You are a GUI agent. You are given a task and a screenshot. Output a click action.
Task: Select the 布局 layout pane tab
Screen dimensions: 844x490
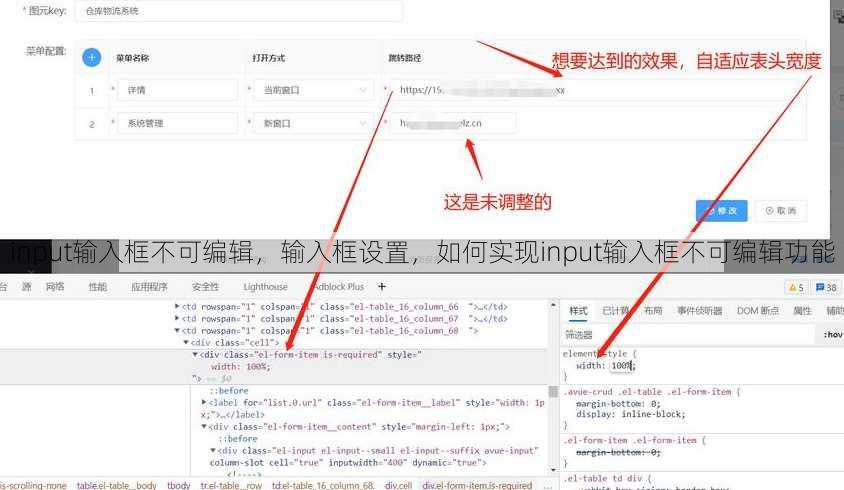(653, 311)
